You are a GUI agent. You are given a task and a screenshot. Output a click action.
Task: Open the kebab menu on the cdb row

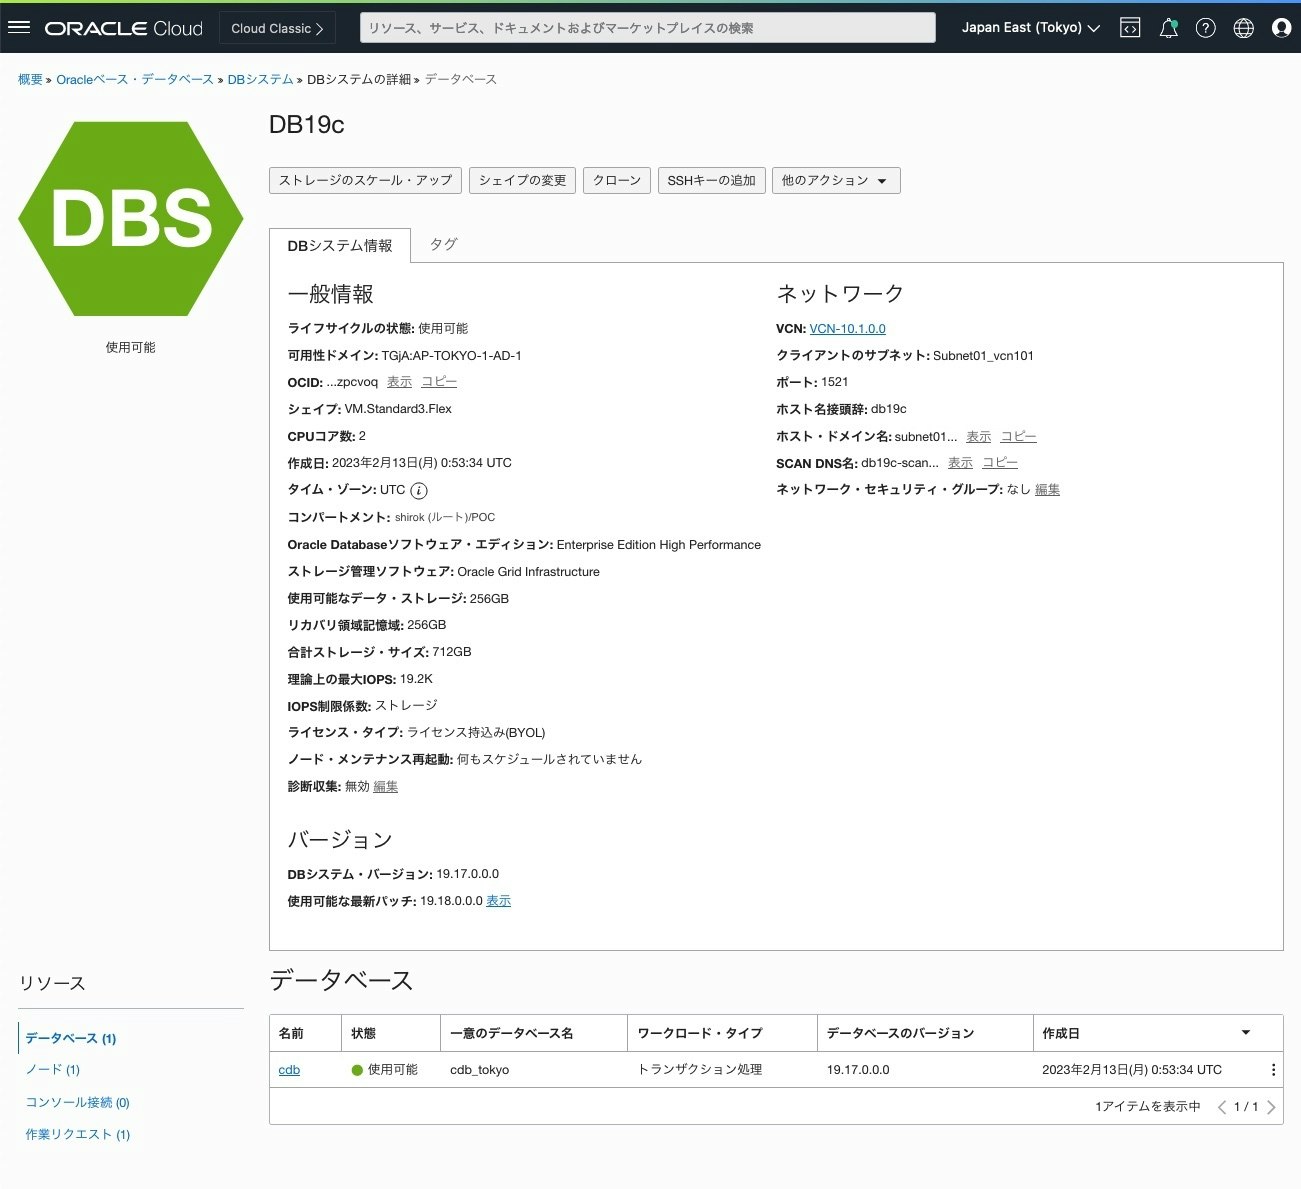[1275, 1069]
